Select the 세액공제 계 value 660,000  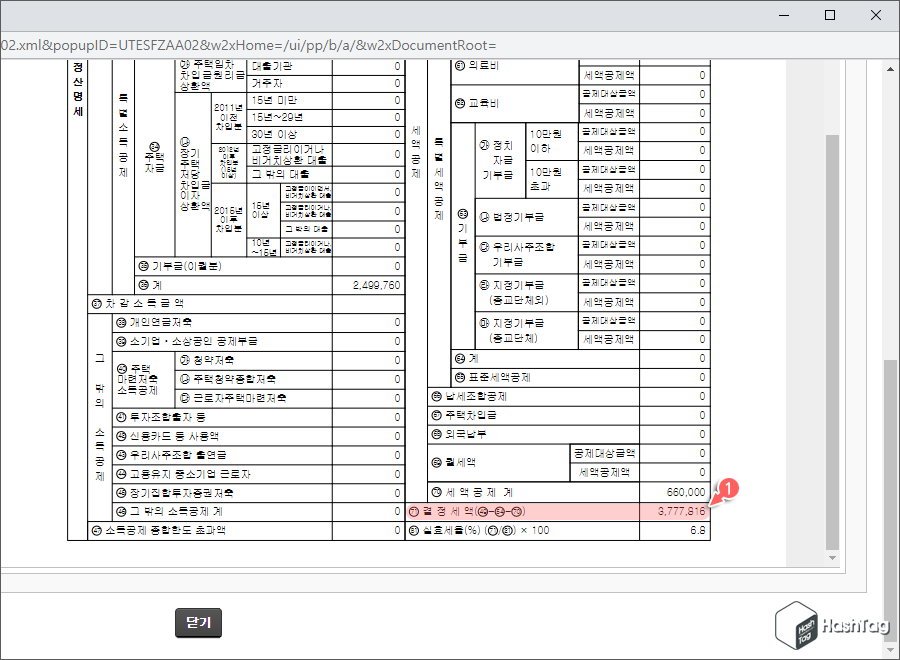[686, 492]
